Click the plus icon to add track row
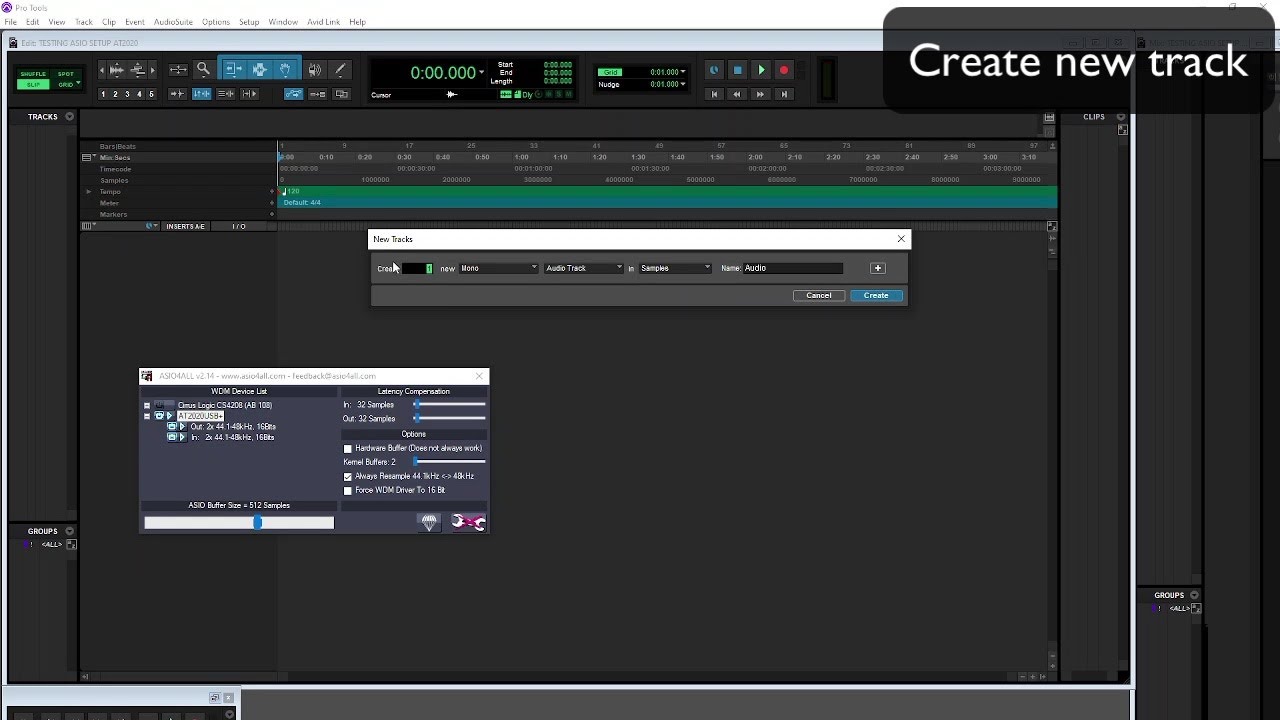The height and width of the screenshot is (720, 1280). click(x=878, y=268)
